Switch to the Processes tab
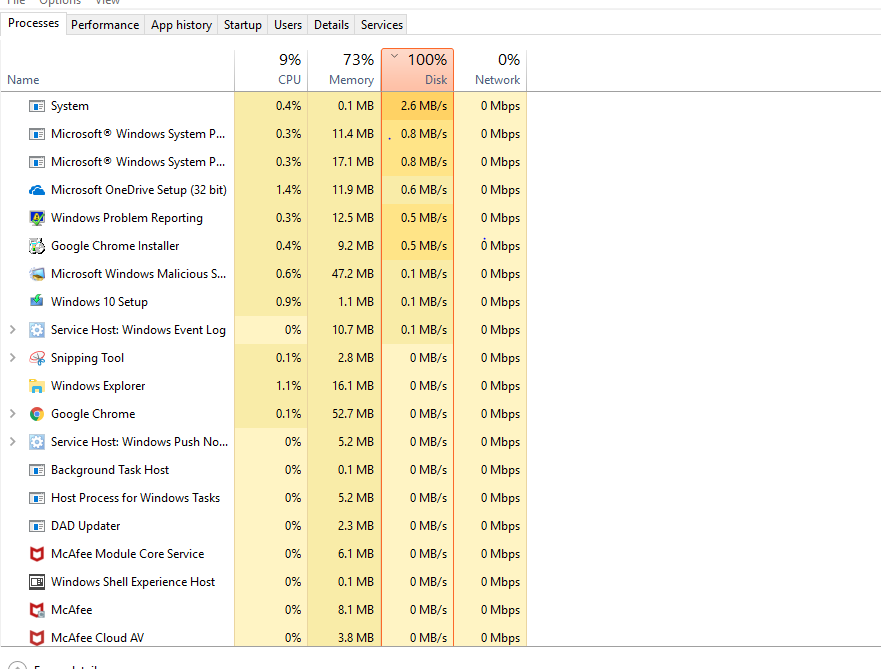This screenshot has width=881, height=669. [x=33, y=24]
